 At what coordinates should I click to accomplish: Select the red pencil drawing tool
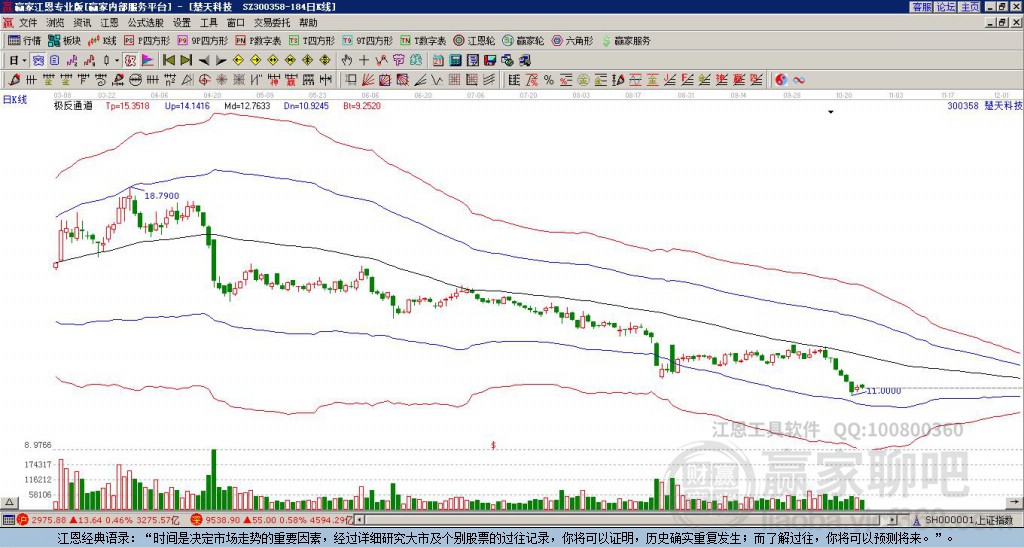pos(14,80)
